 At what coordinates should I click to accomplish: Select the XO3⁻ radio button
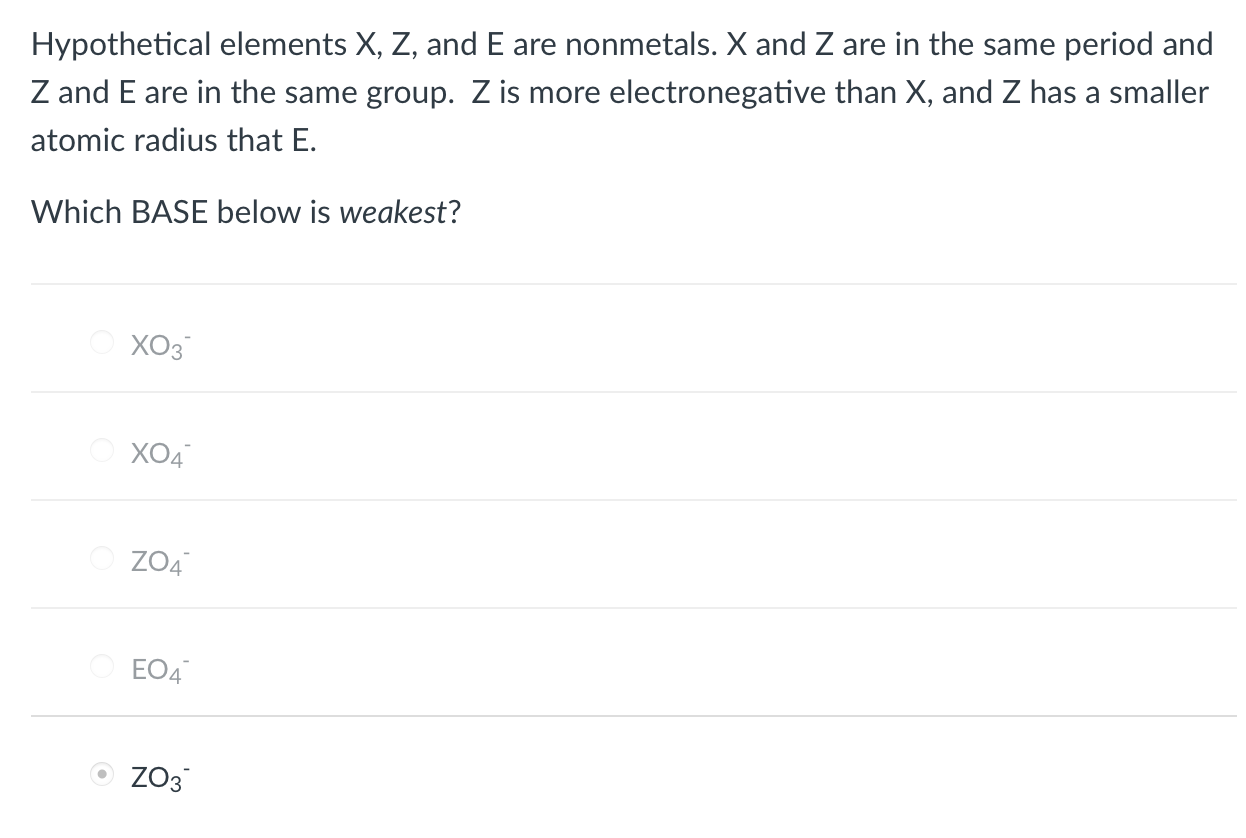pos(102,341)
